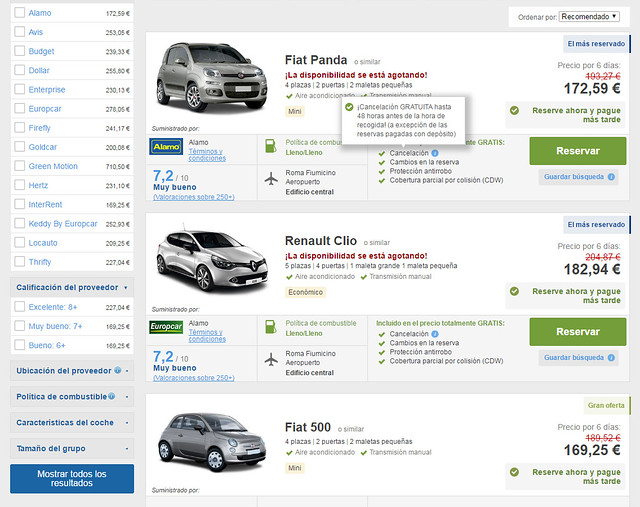Click the 169,25 € Fiat 500 price
The image size is (640, 507).
coord(592,450)
